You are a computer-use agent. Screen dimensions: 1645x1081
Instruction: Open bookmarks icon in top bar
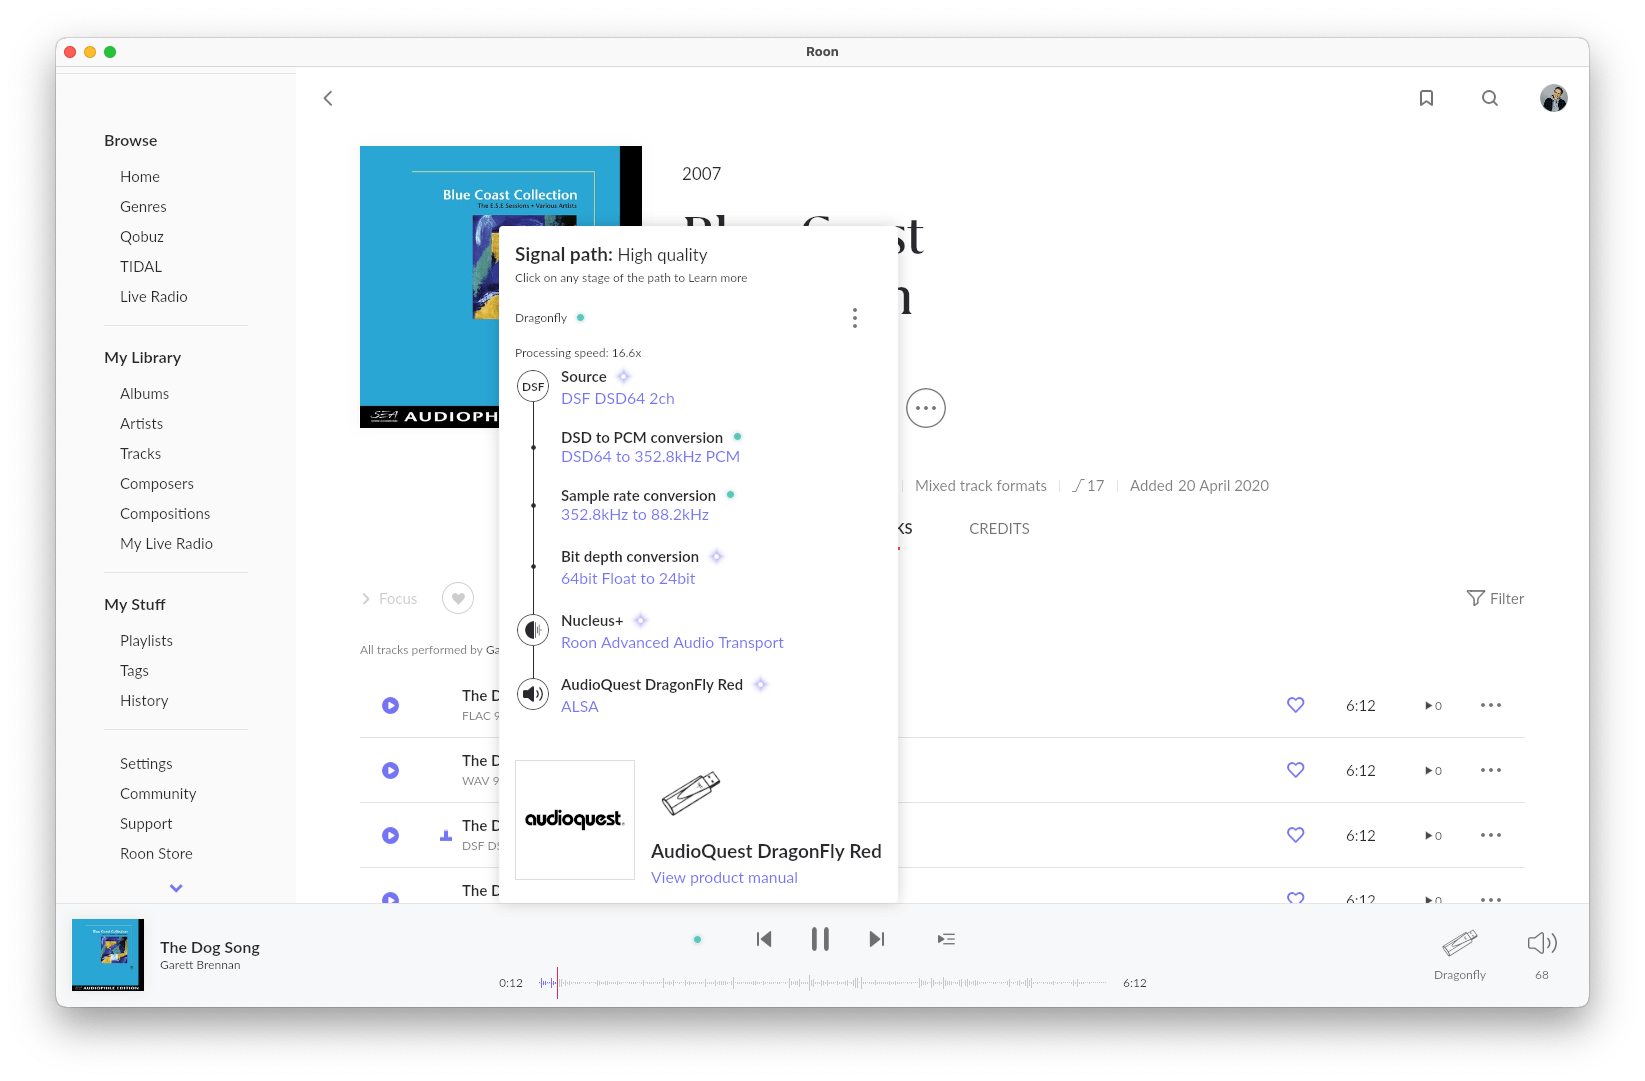[x=1427, y=98]
